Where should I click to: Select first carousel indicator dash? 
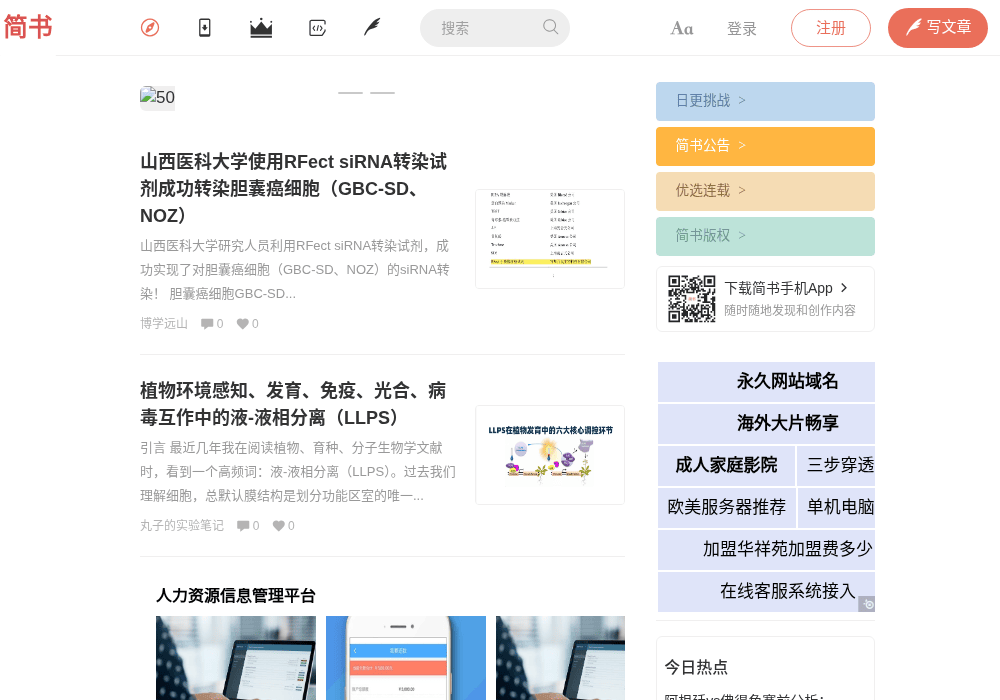tap(350, 93)
